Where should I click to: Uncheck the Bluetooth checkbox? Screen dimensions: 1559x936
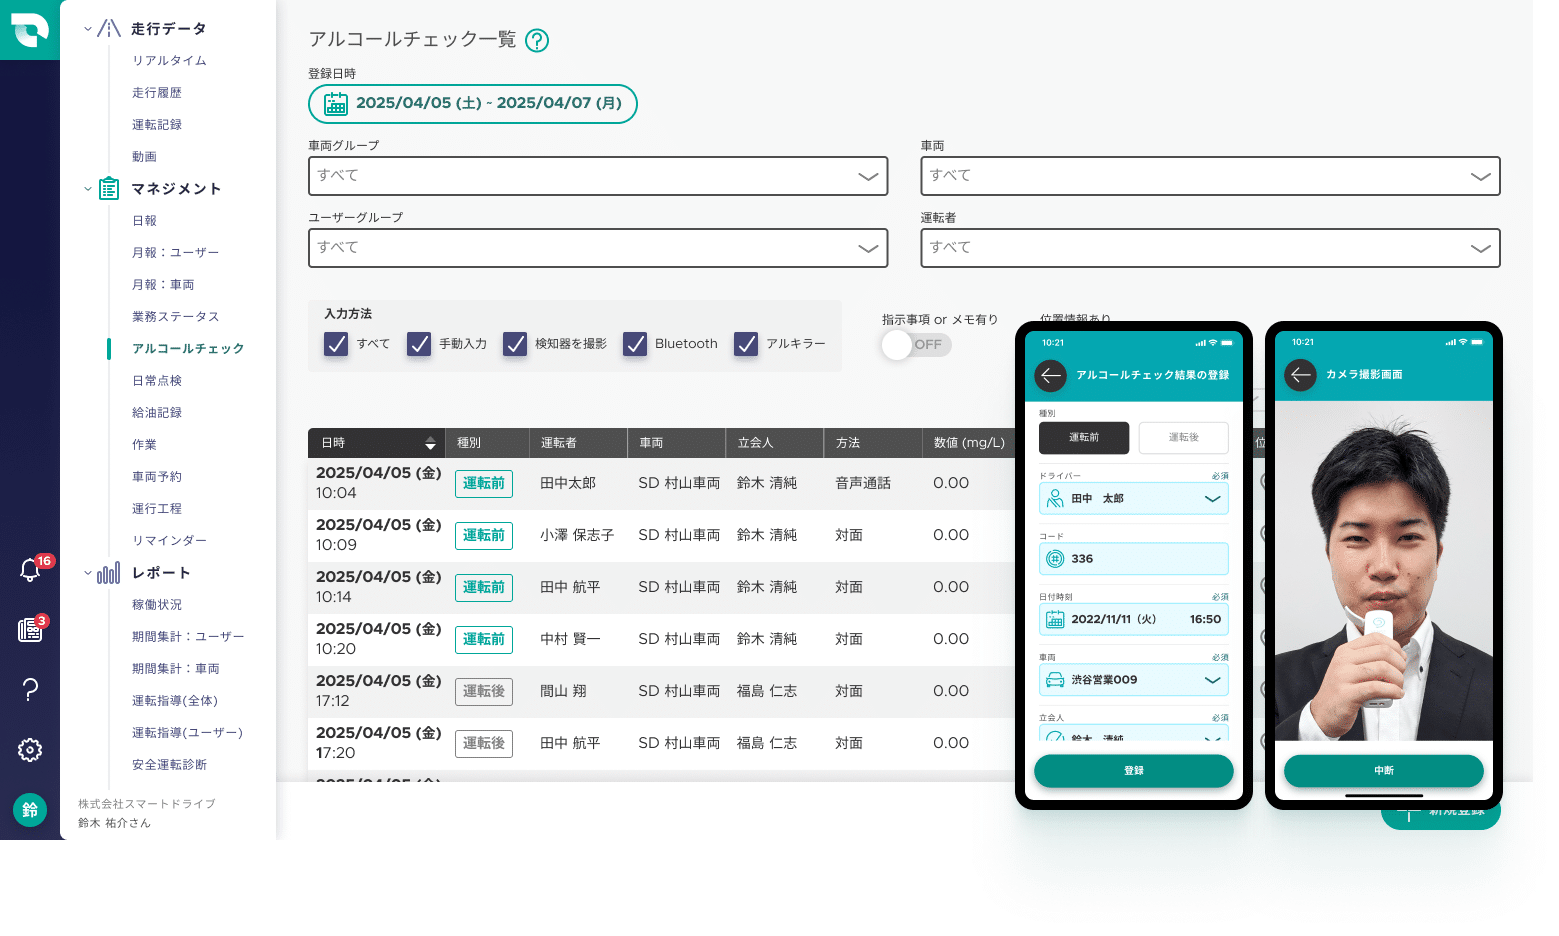635,344
